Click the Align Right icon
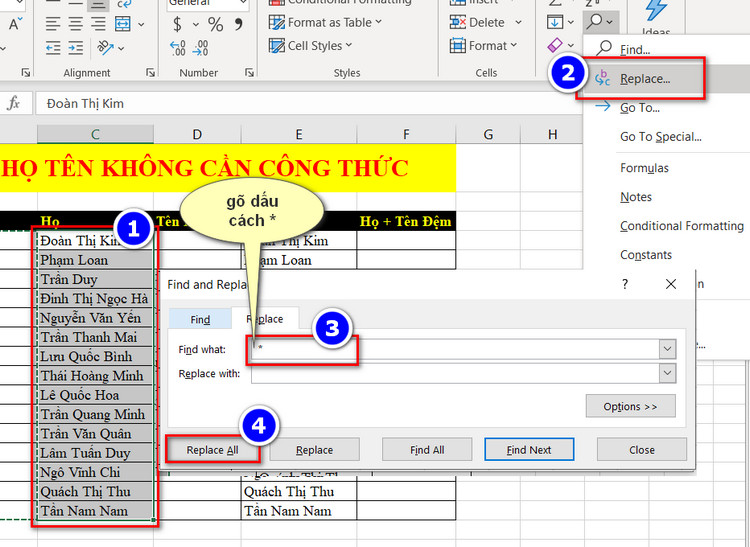 click(98, 23)
